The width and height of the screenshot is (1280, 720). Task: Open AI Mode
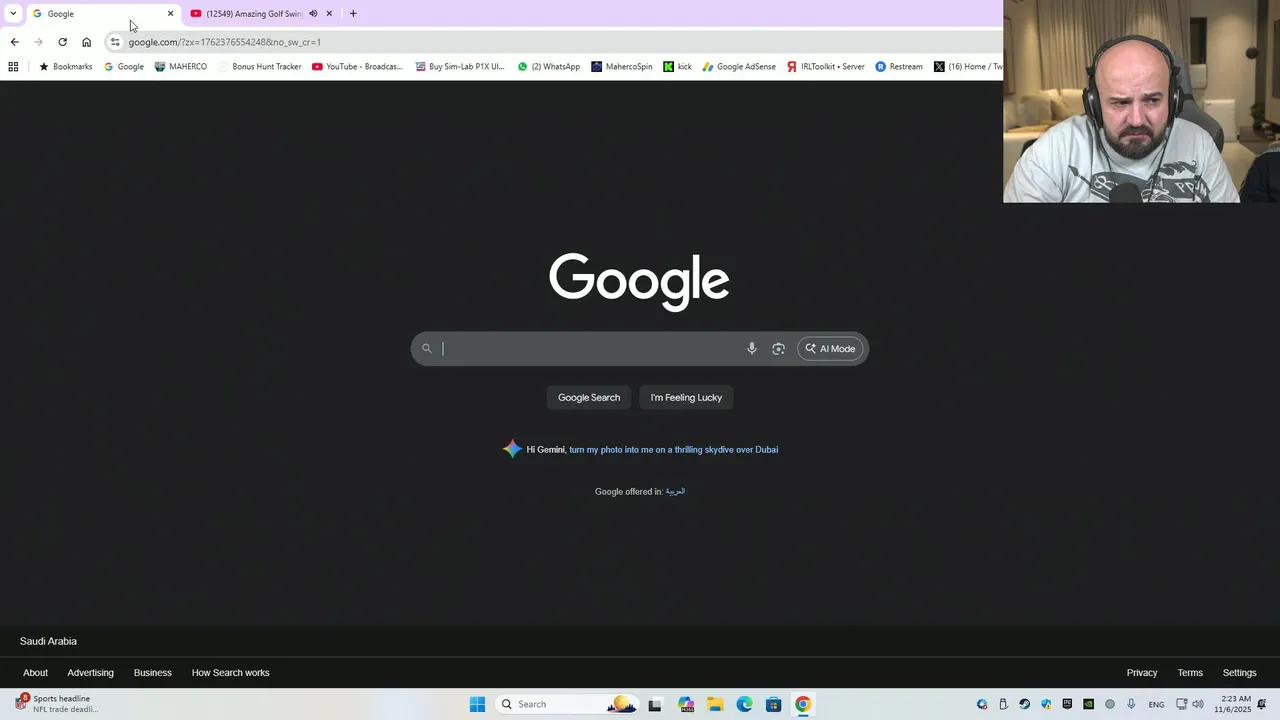[x=830, y=349]
